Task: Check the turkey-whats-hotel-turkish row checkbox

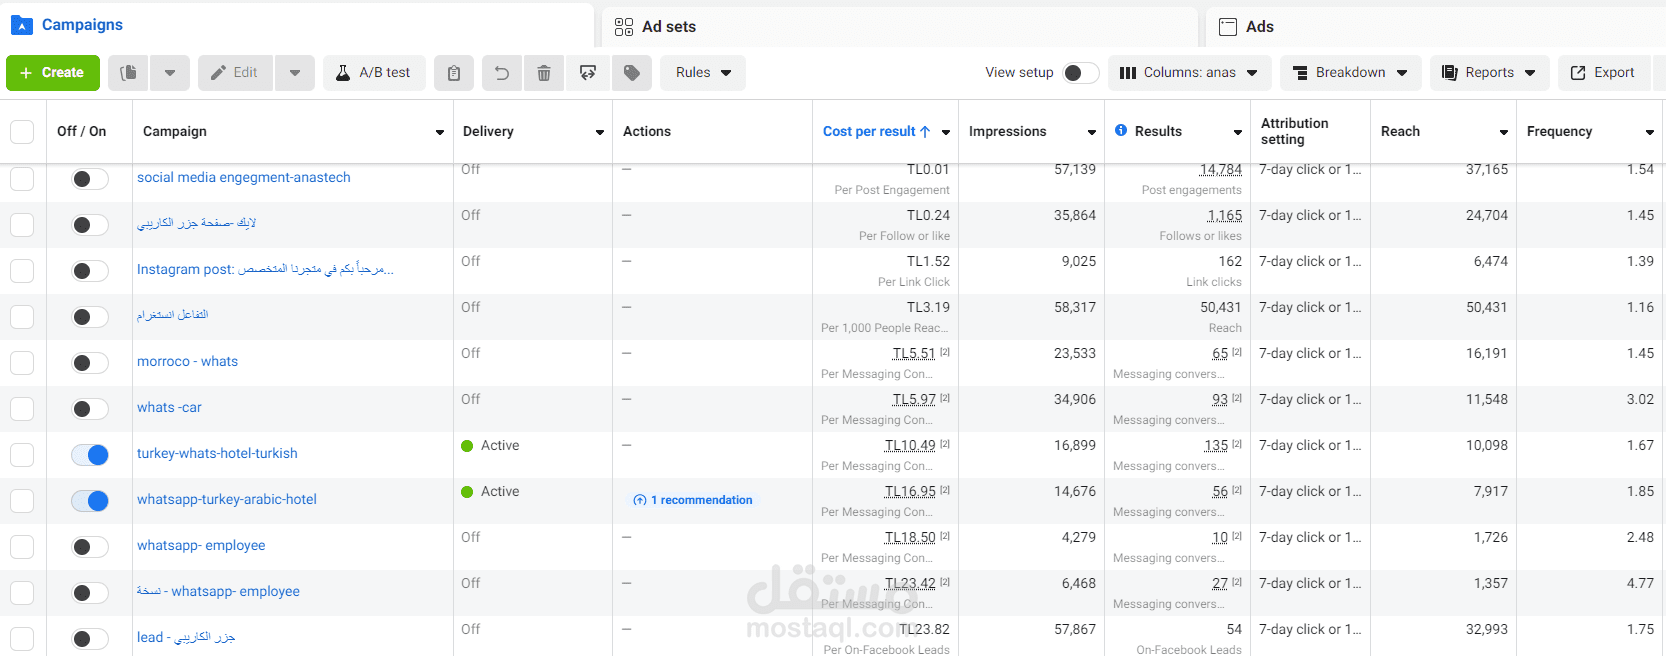Action: point(22,455)
